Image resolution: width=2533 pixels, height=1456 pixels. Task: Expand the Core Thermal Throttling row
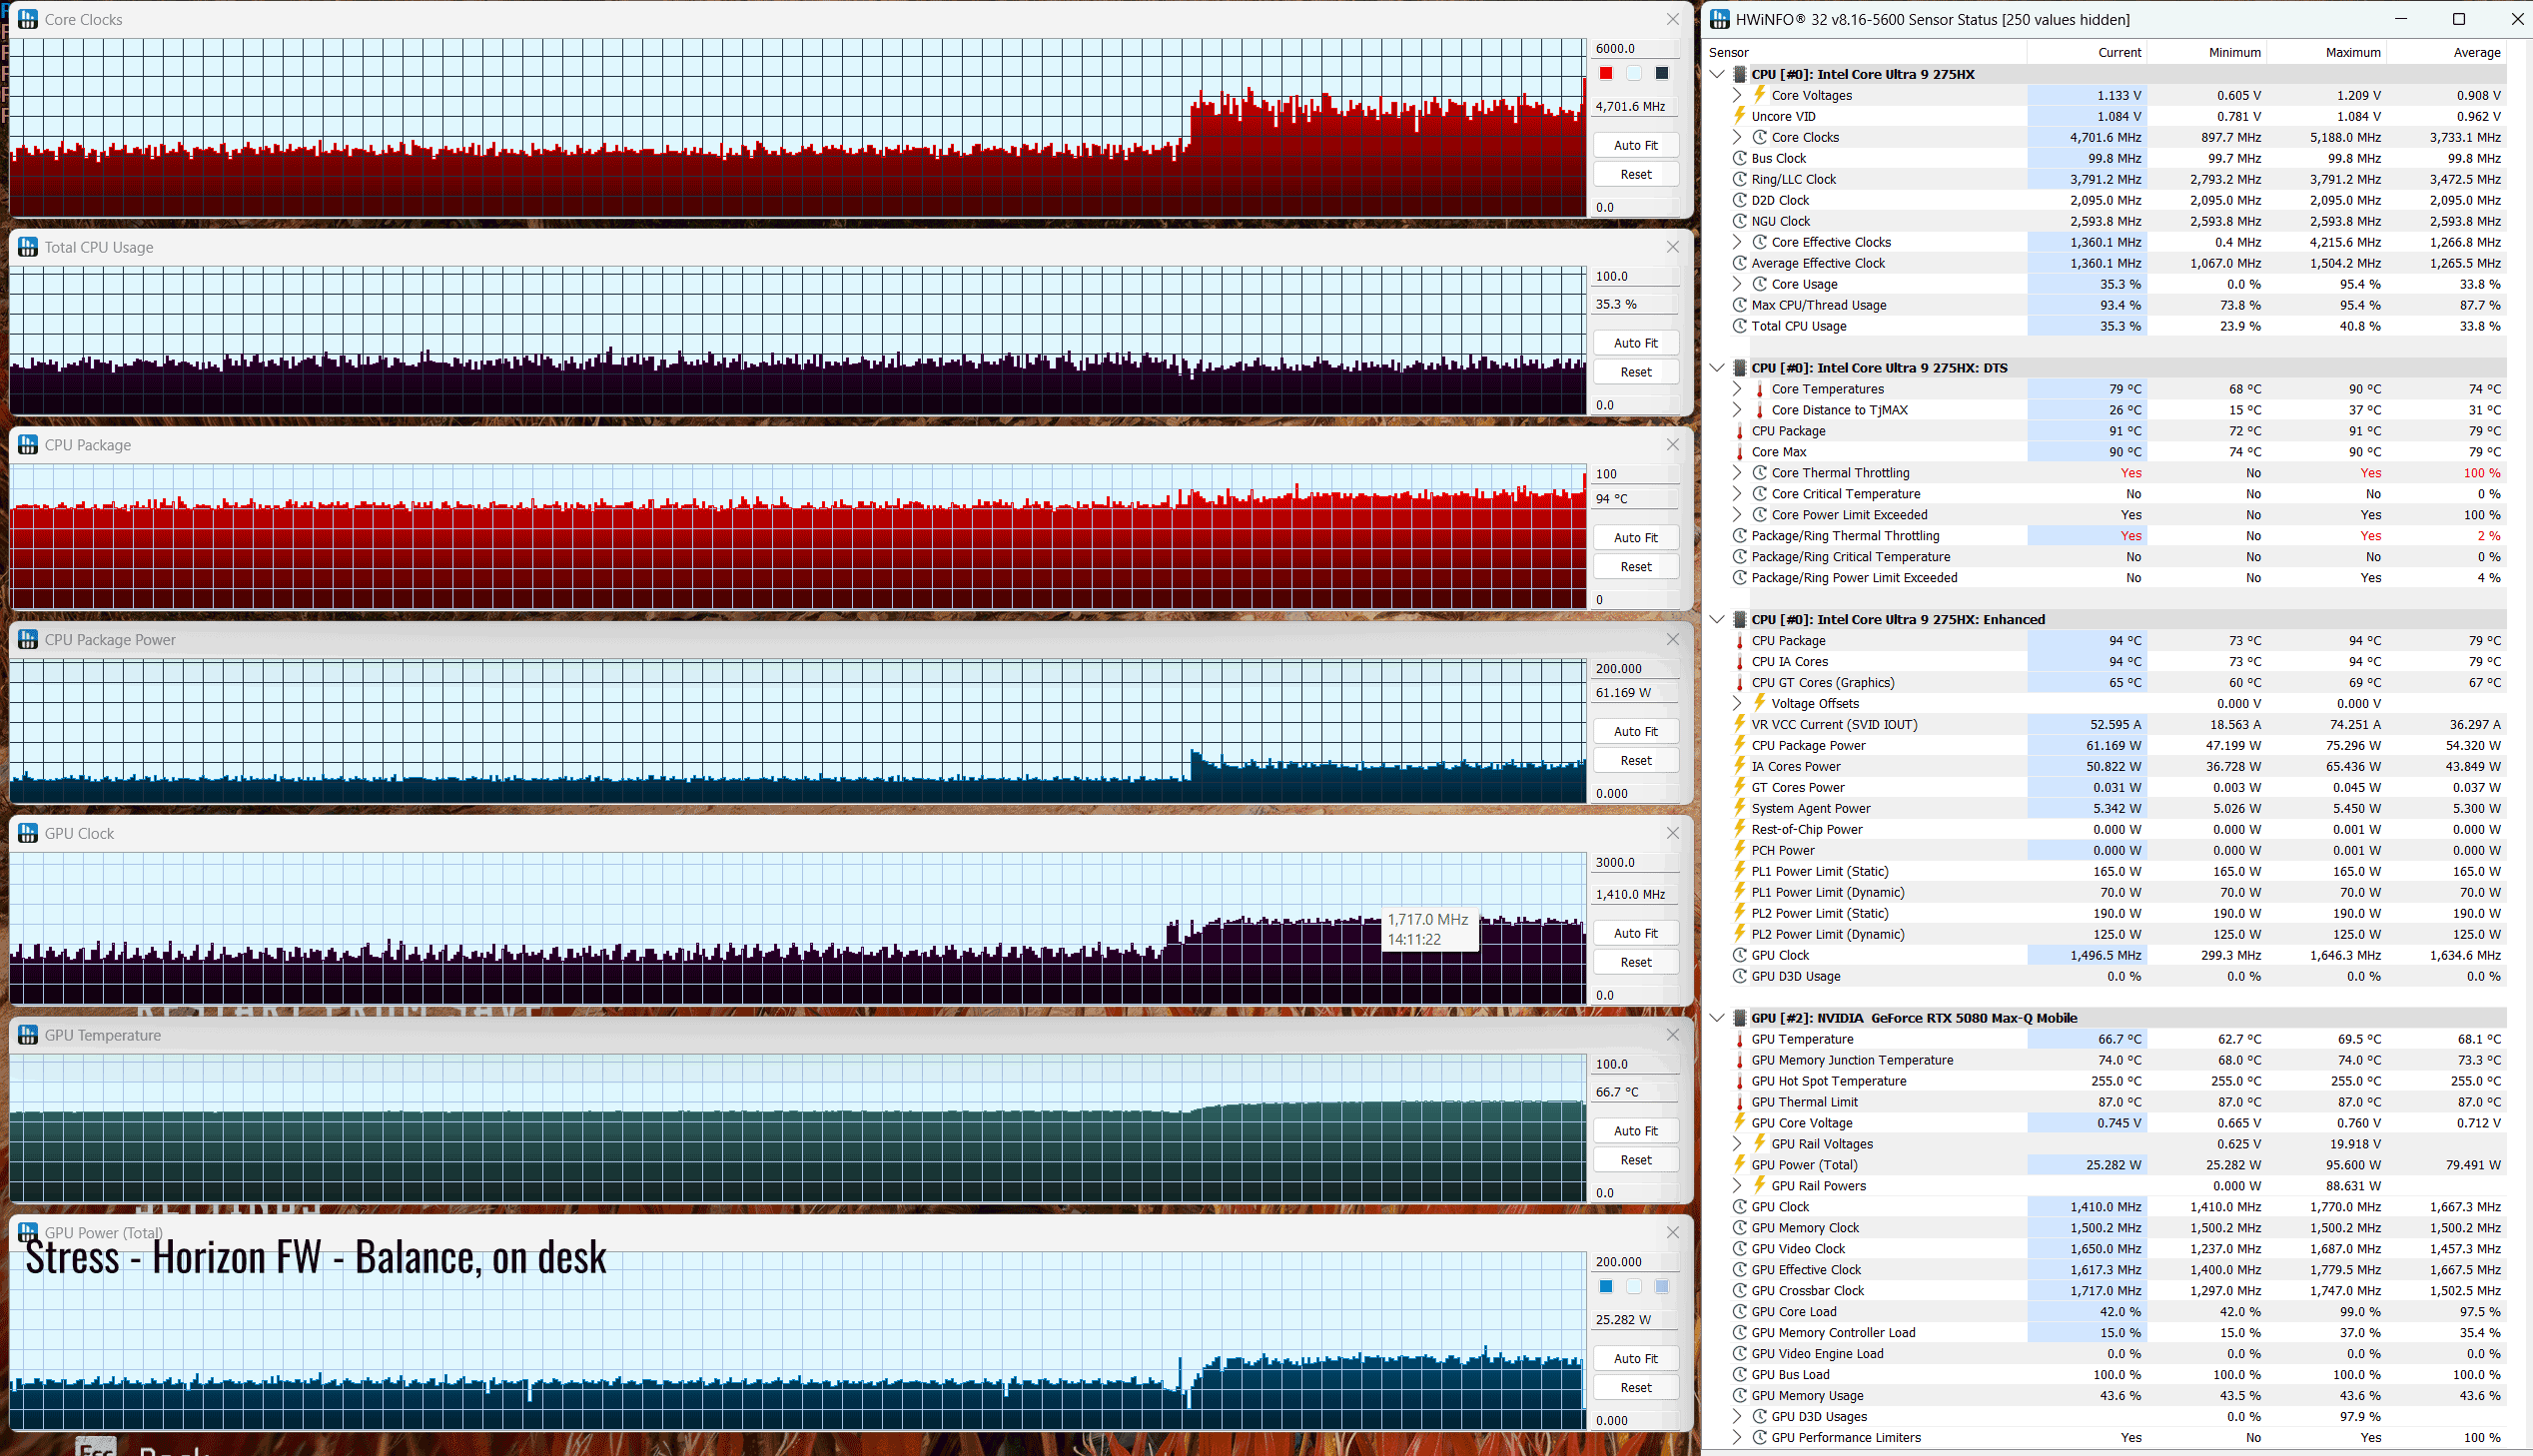(x=1737, y=473)
